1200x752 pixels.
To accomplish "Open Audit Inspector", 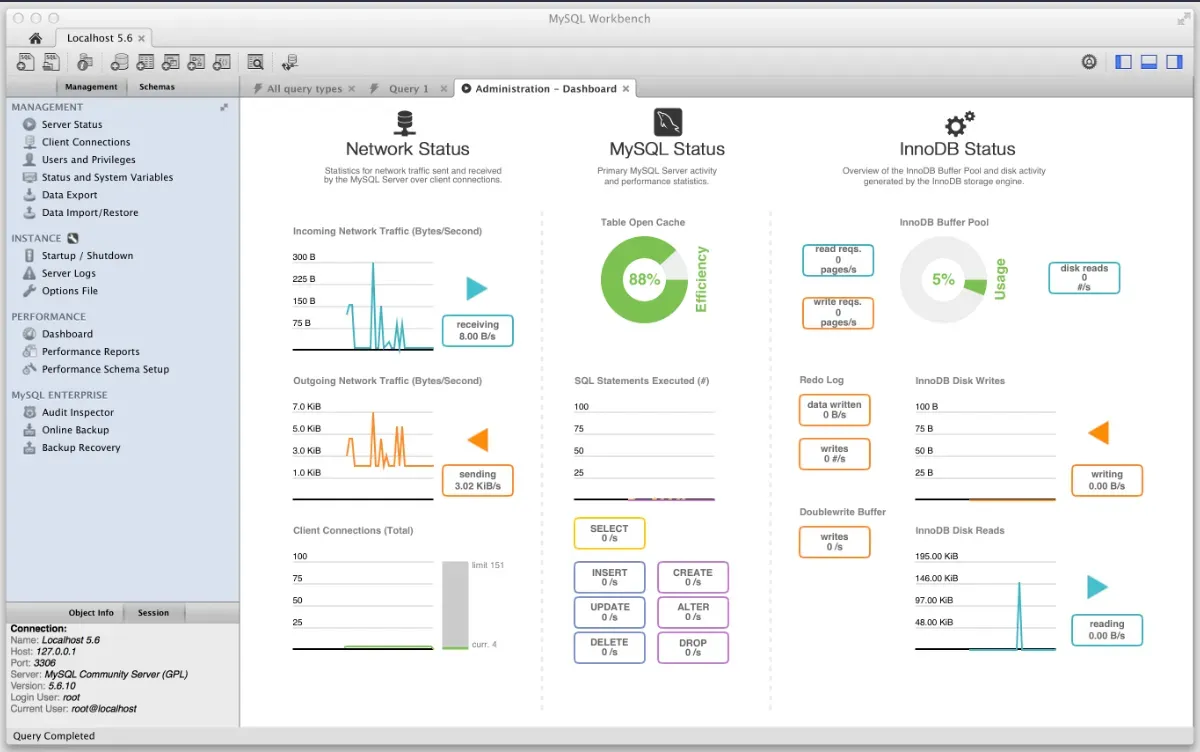I will (x=78, y=412).
